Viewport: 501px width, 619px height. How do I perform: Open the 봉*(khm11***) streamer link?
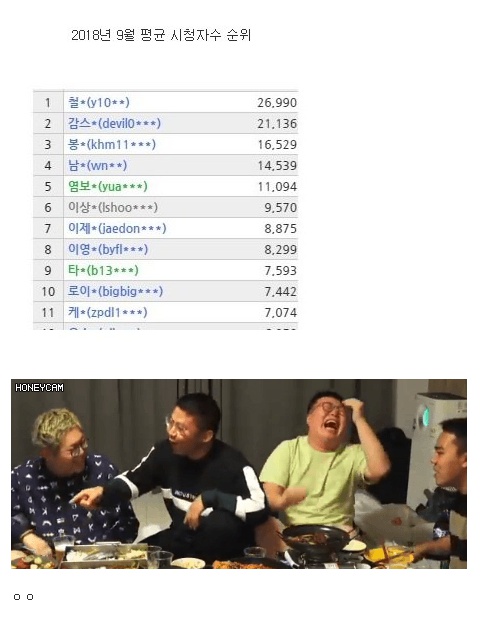(x=112, y=144)
